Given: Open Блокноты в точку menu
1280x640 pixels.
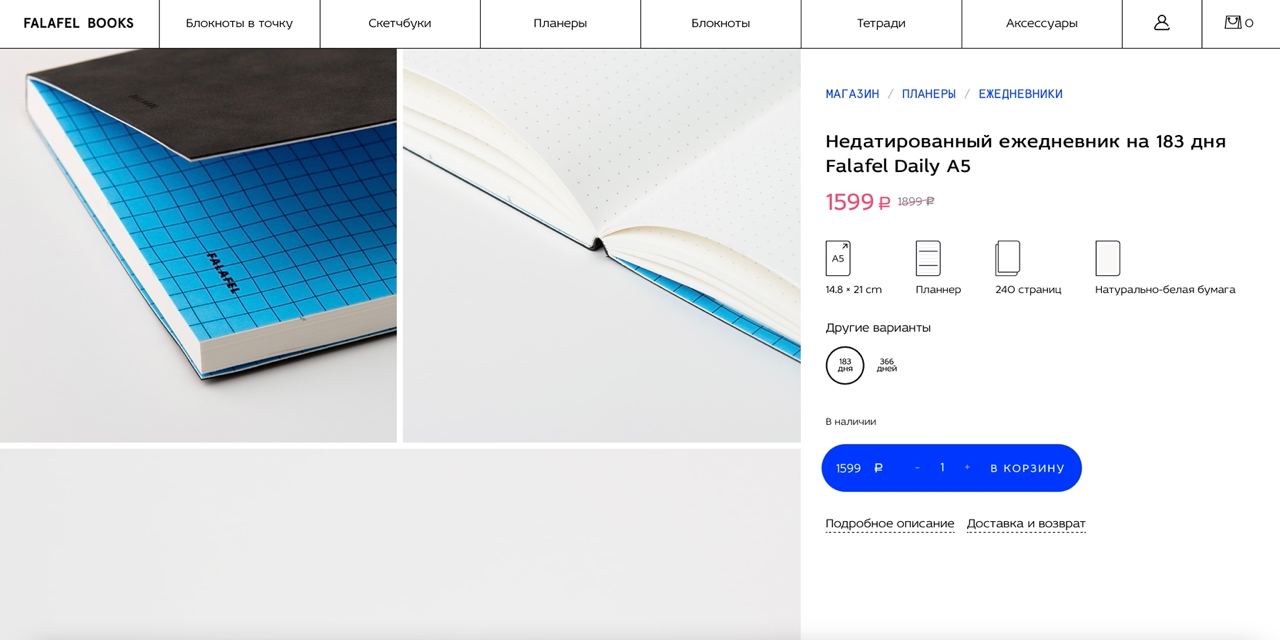Looking at the screenshot, I should click(239, 23).
